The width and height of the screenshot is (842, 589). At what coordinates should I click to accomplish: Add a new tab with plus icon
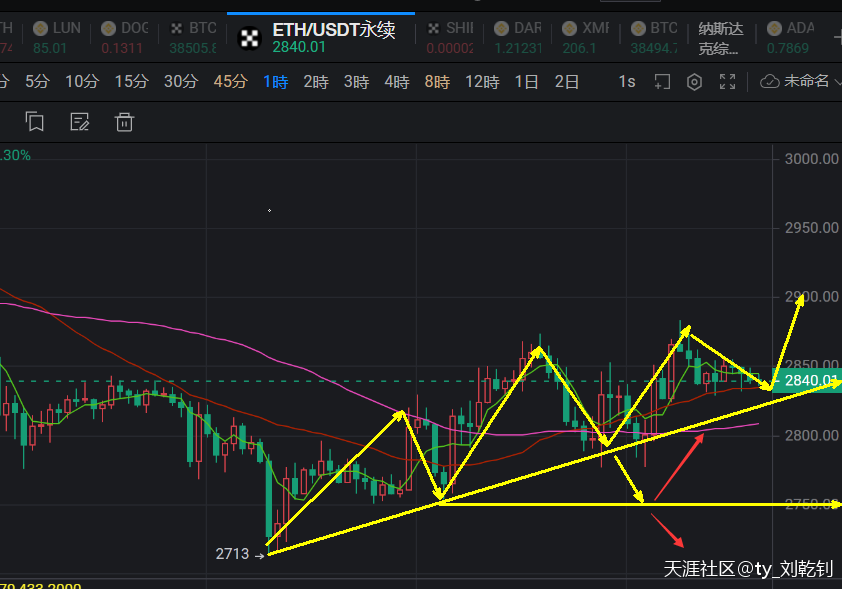pos(836,37)
